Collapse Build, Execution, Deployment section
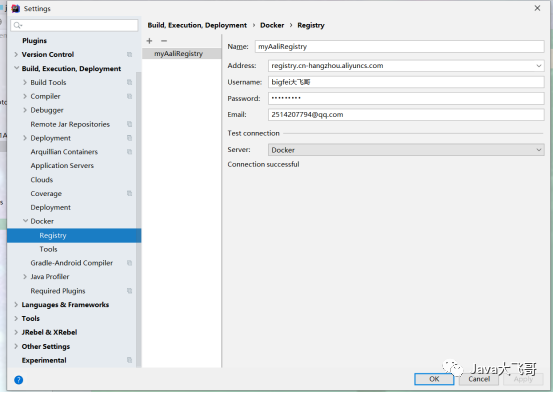The image size is (554, 393). (16, 68)
